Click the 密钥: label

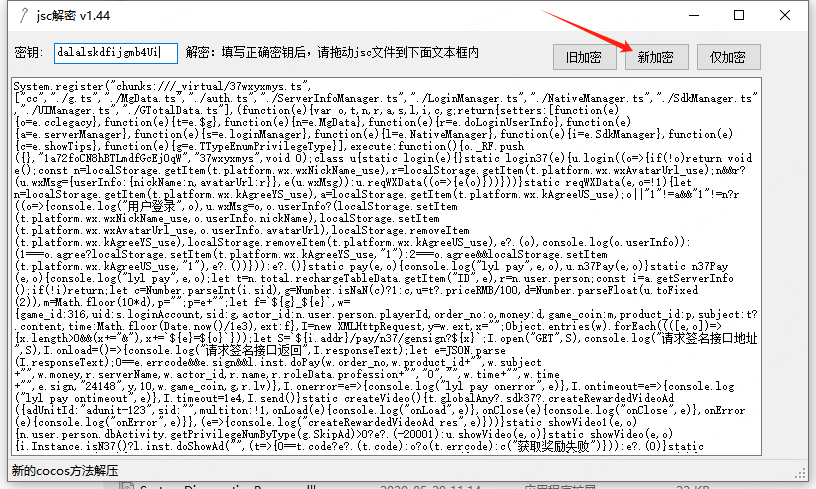(29, 53)
